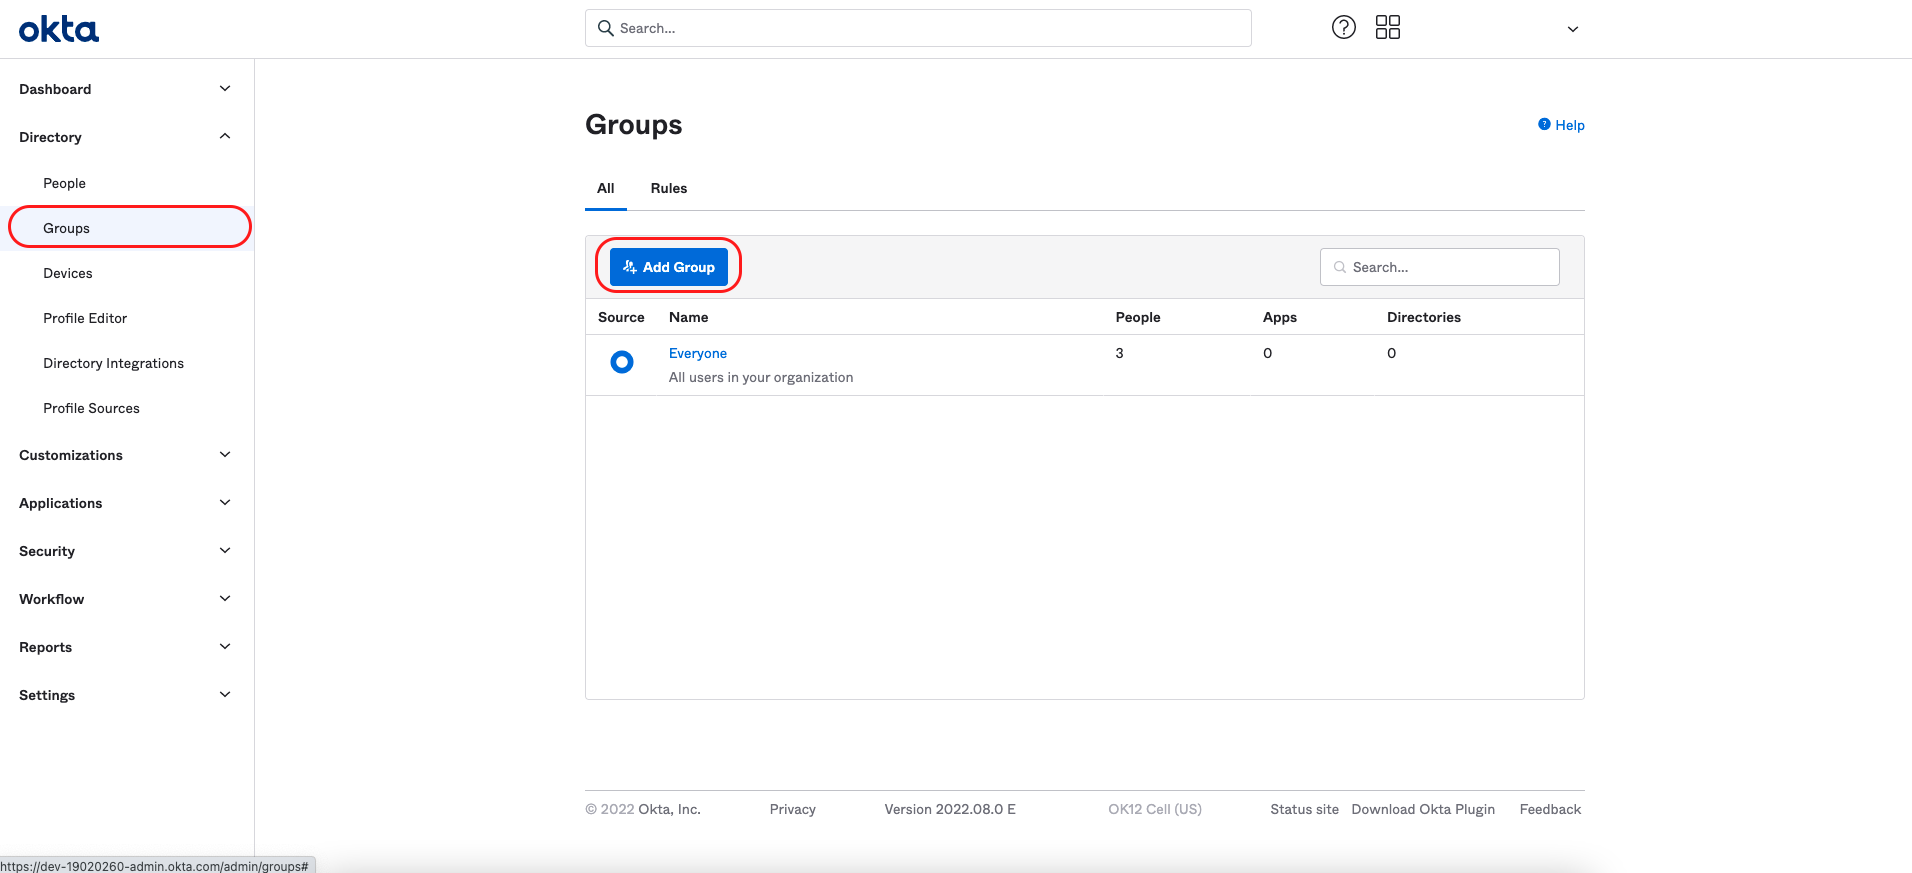This screenshot has width=1912, height=873.
Task: Click the Help link beside Groups heading
Action: pos(1562,125)
